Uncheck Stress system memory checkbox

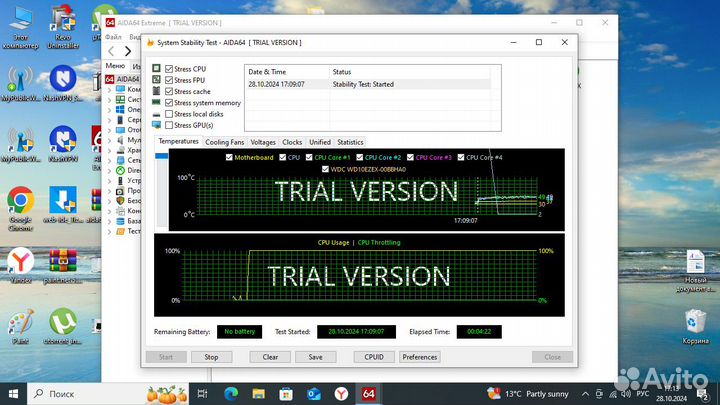[x=169, y=102]
